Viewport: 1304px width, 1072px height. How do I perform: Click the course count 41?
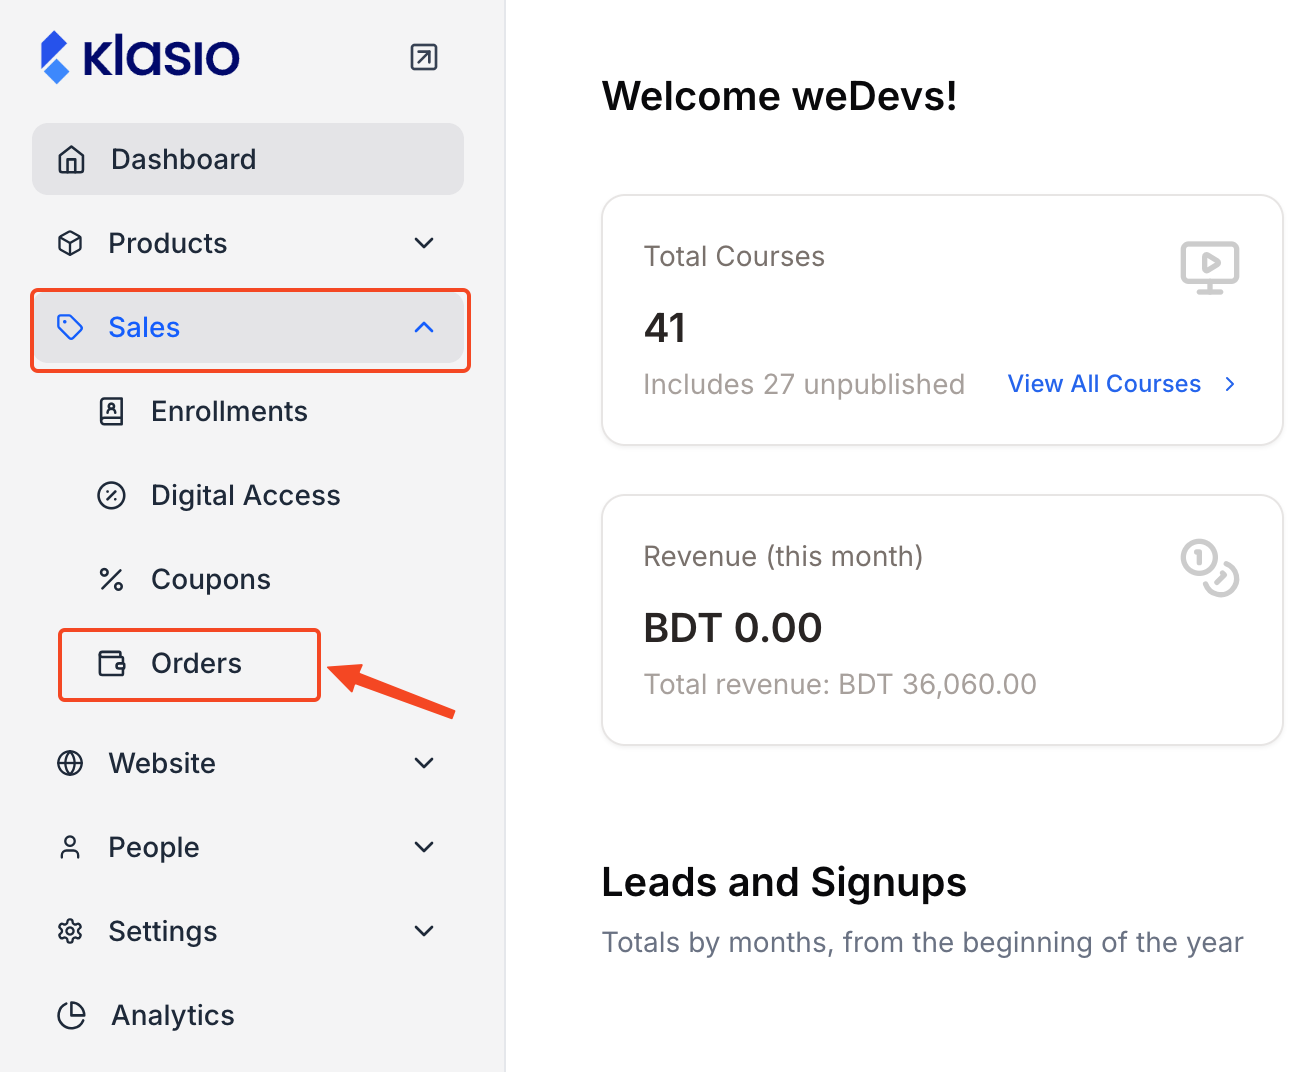click(x=665, y=328)
